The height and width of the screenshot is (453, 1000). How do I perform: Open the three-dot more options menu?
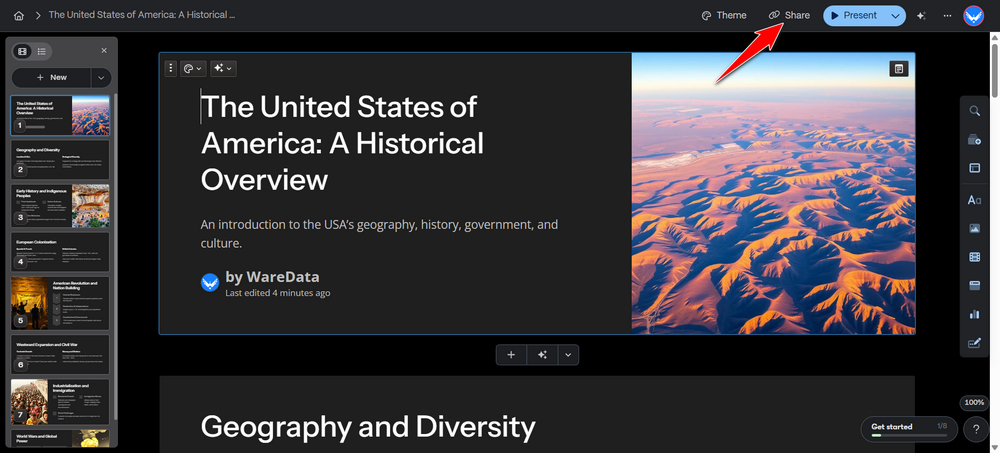pyautogui.click(x=947, y=15)
